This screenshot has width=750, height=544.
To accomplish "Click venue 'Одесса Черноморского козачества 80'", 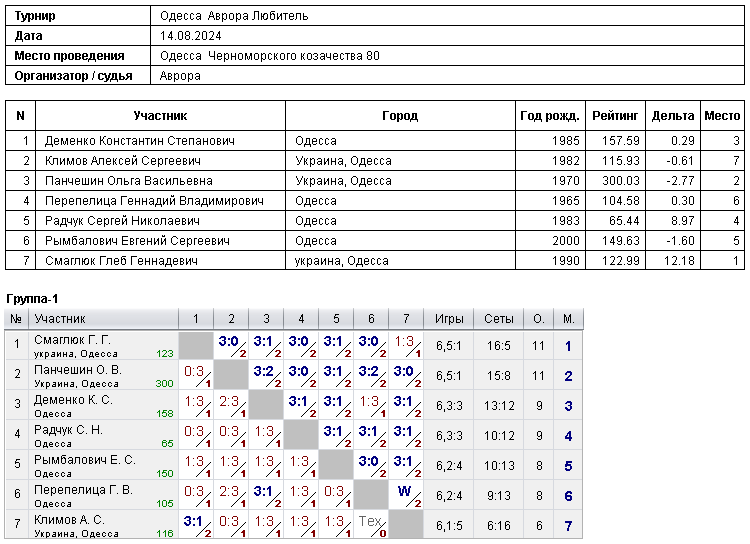I will [270, 56].
